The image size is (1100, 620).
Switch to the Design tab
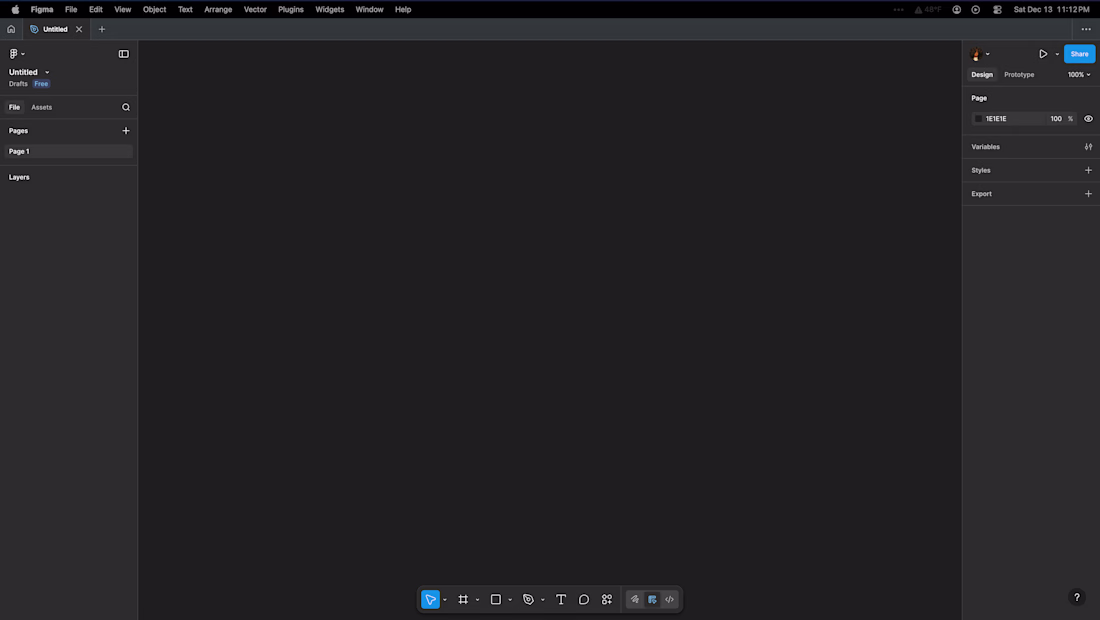click(981, 74)
